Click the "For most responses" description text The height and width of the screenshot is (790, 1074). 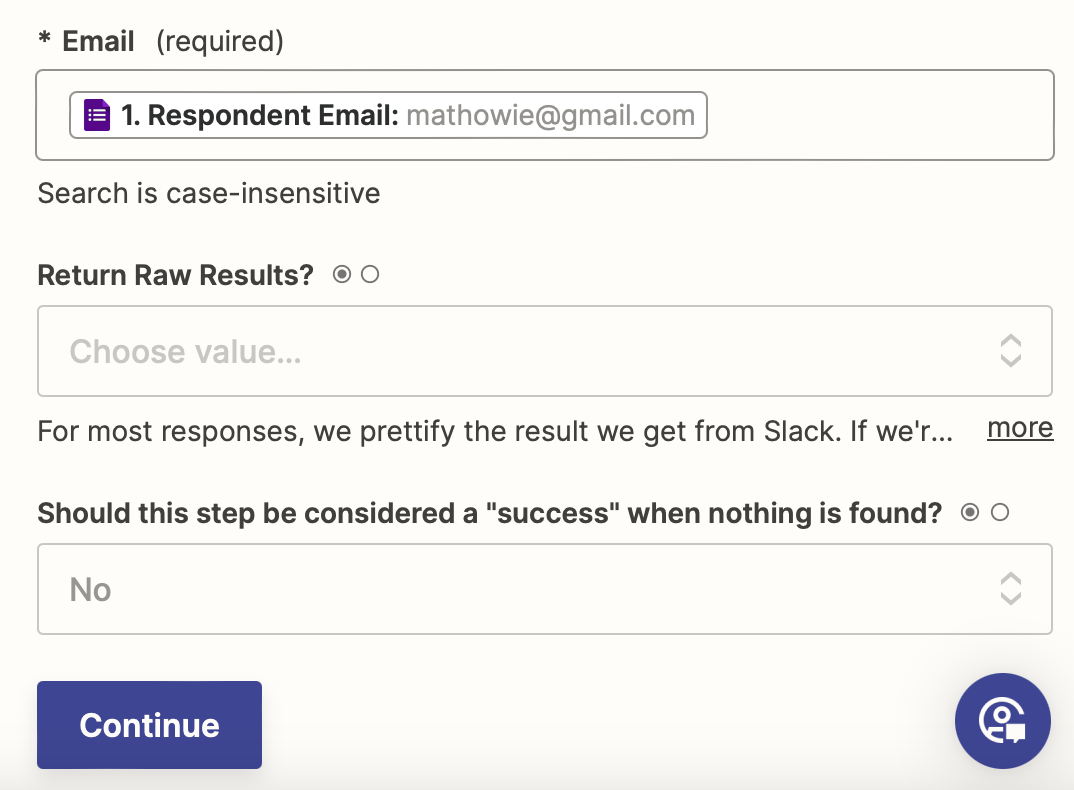point(494,431)
